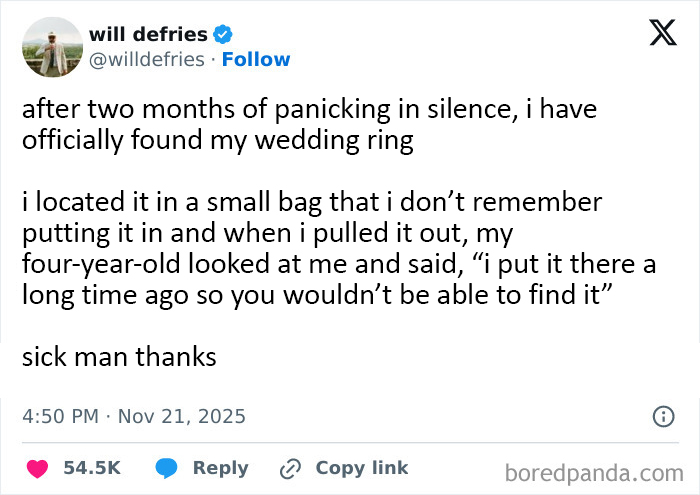Click the X logo icon

pos(656,34)
